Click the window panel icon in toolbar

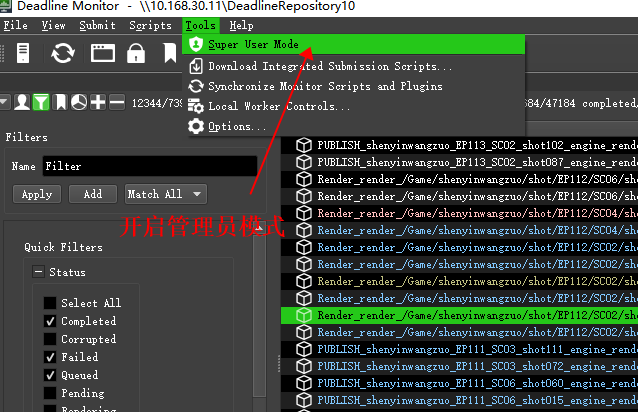pyautogui.click(x=103, y=53)
